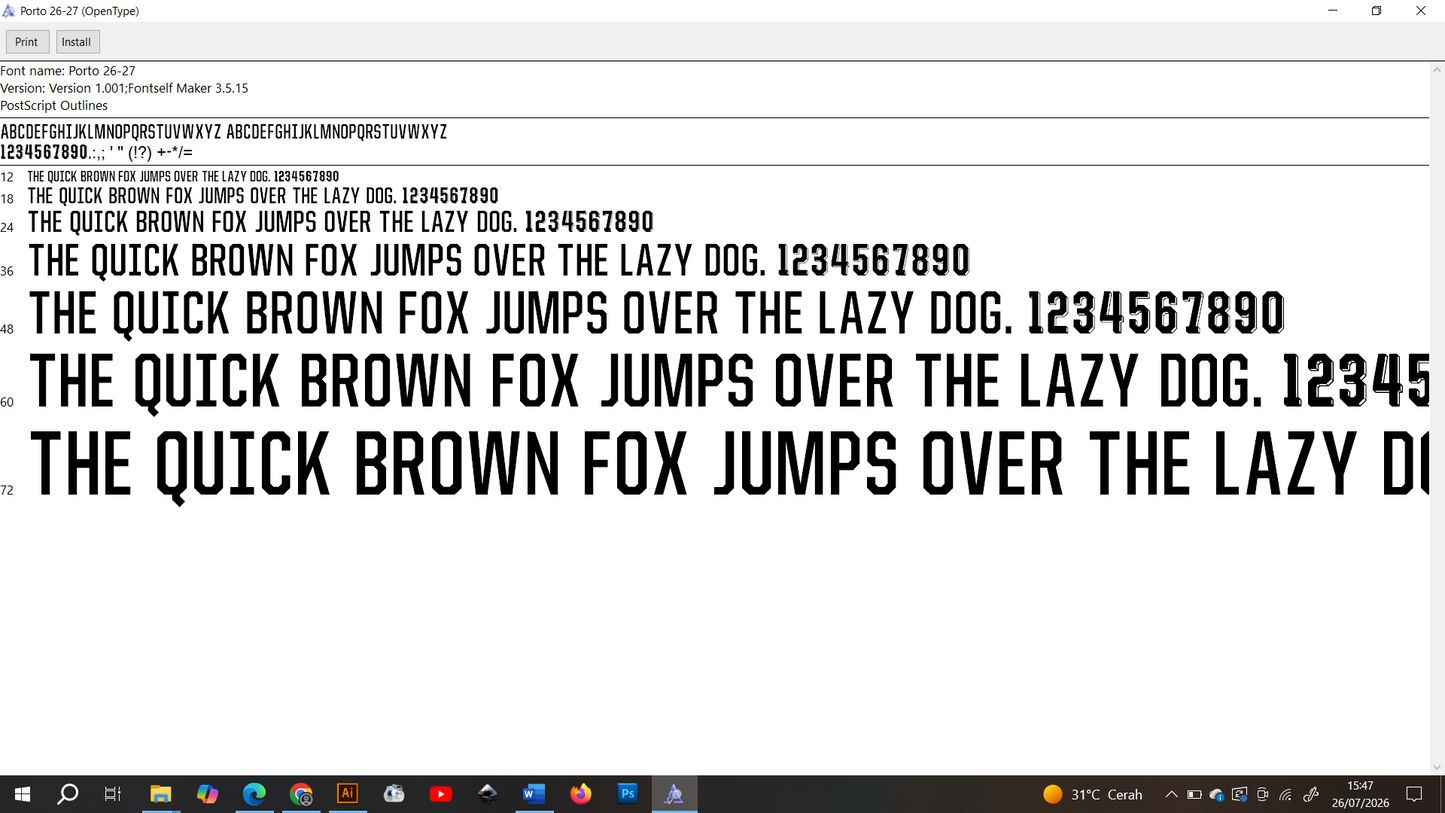Click the size 36 pangram sample
Image resolution: width=1445 pixels, height=813 pixels.
click(x=499, y=261)
